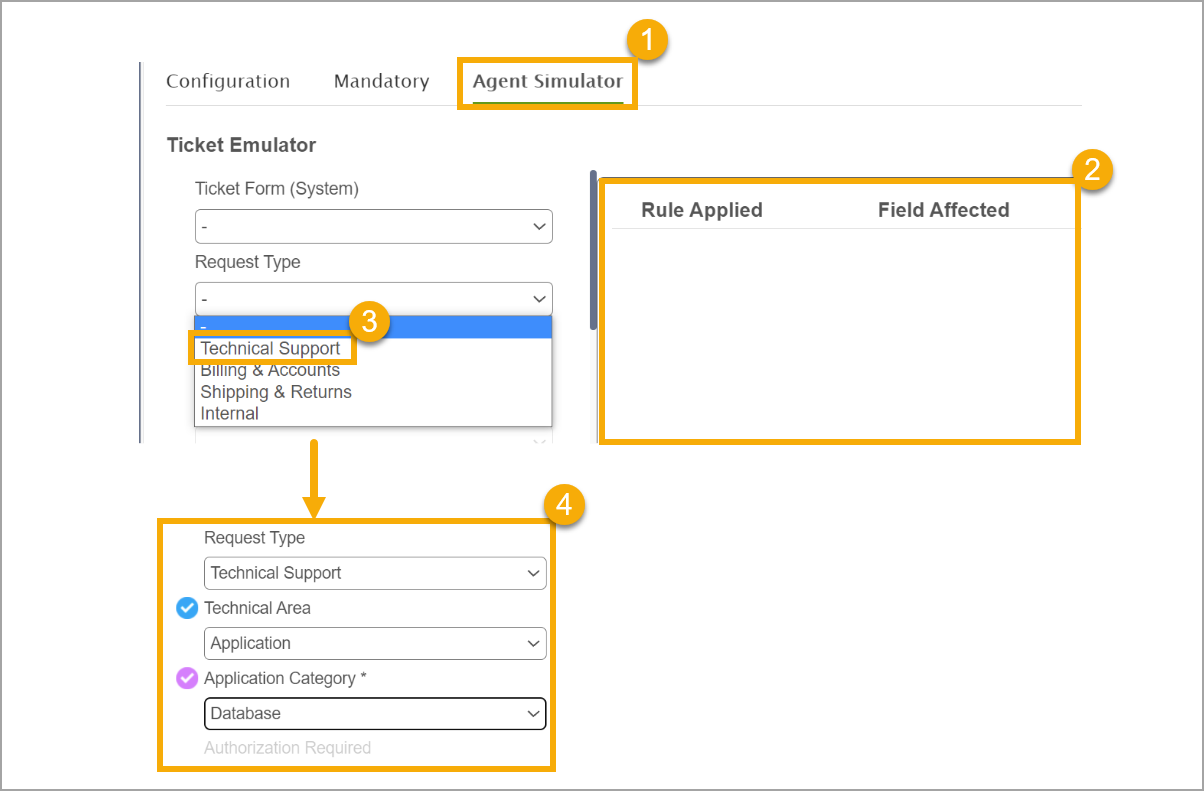Click the purple checkmark beside Application Category
Viewport: 1204px width, 791px height.
click(x=186, y=678)
